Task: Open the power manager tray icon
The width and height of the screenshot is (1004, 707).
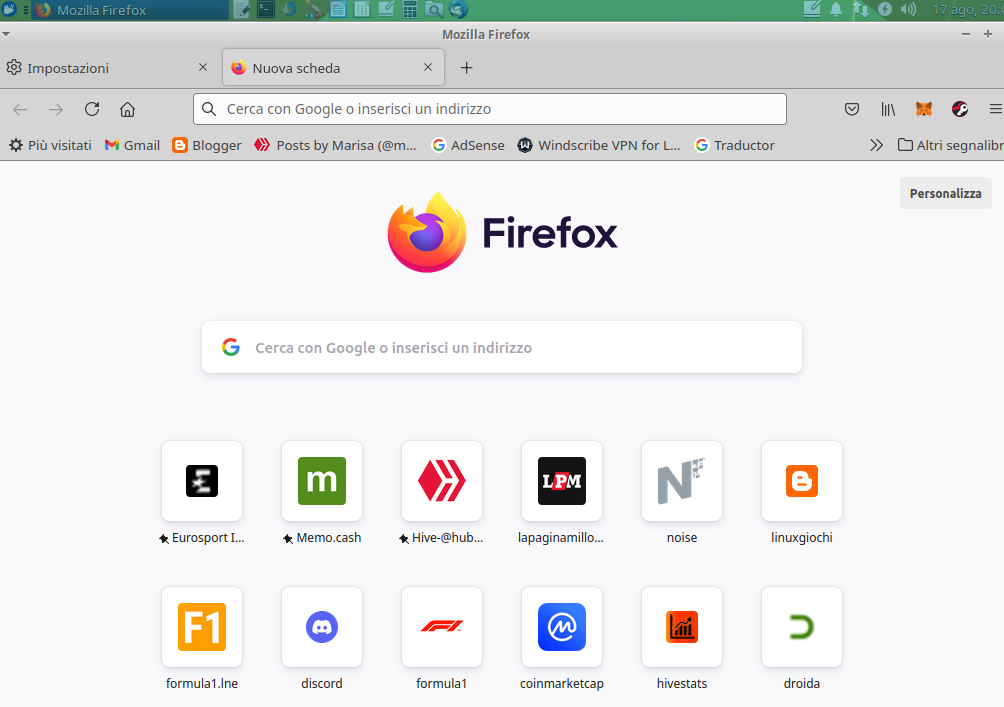Action: click(885, 10)
